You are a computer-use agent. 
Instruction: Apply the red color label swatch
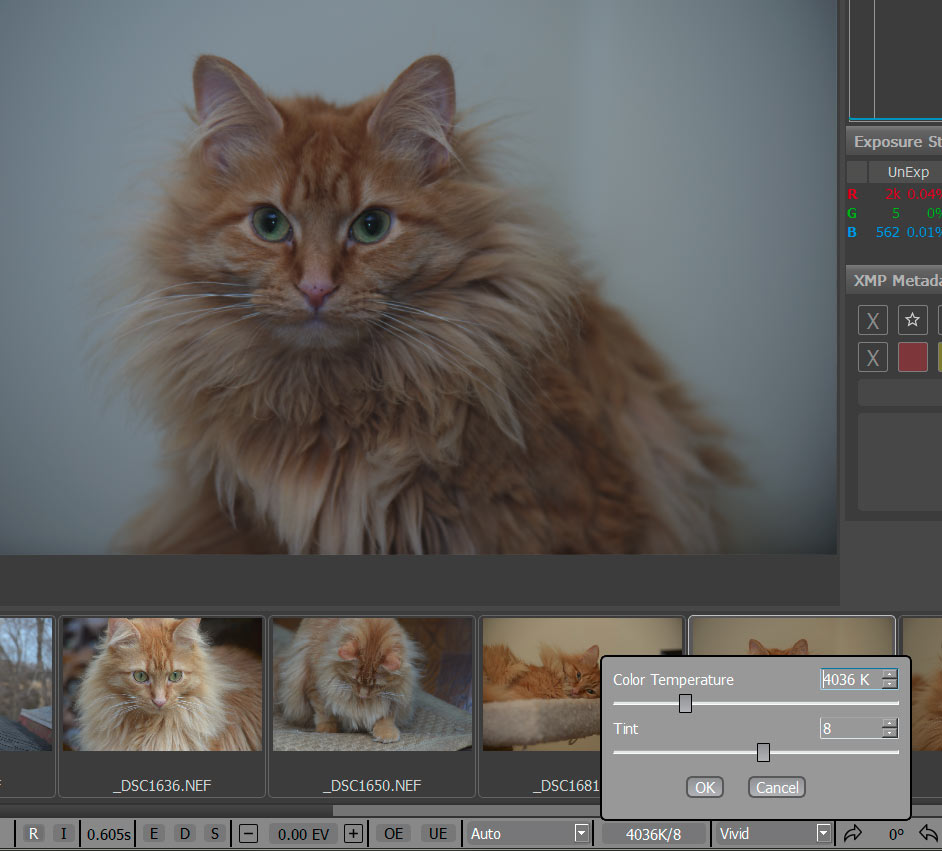[x=912, y=357]
